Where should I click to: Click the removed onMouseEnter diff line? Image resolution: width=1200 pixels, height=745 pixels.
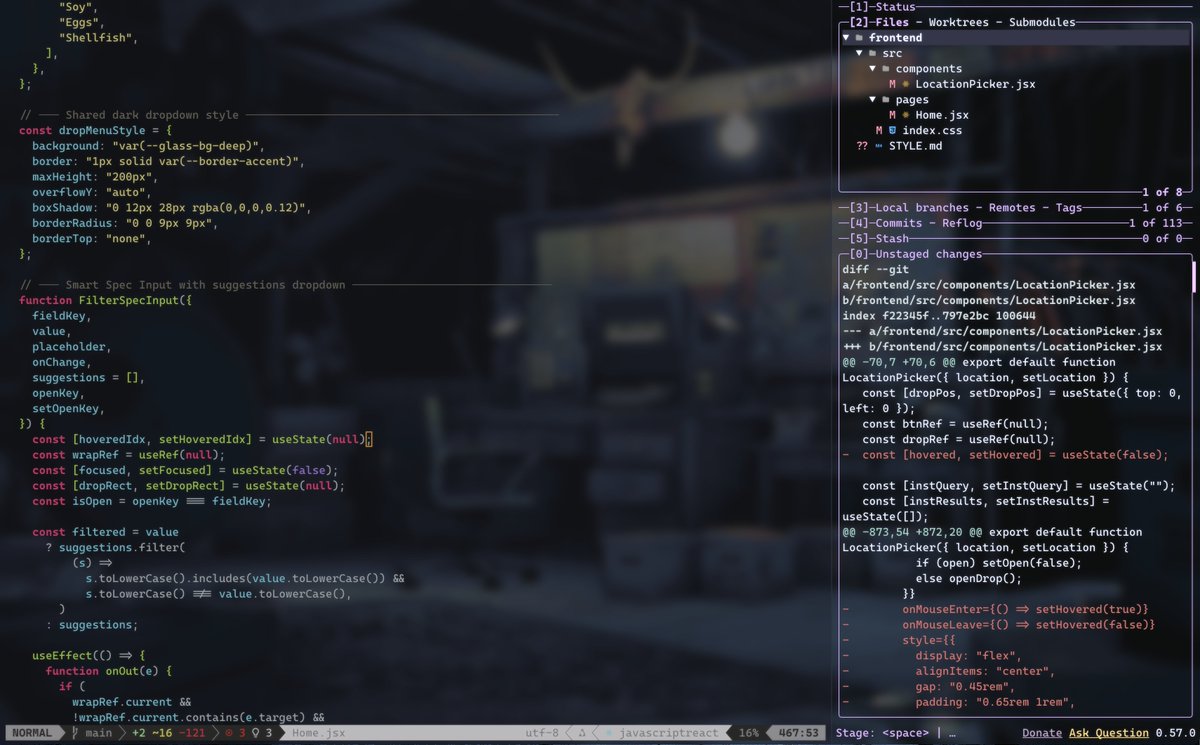click(x=998, y=610)
